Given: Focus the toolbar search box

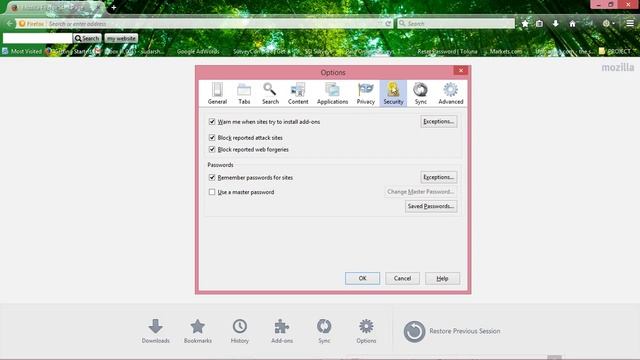Looking at the screenshot, I should (456, 24).
